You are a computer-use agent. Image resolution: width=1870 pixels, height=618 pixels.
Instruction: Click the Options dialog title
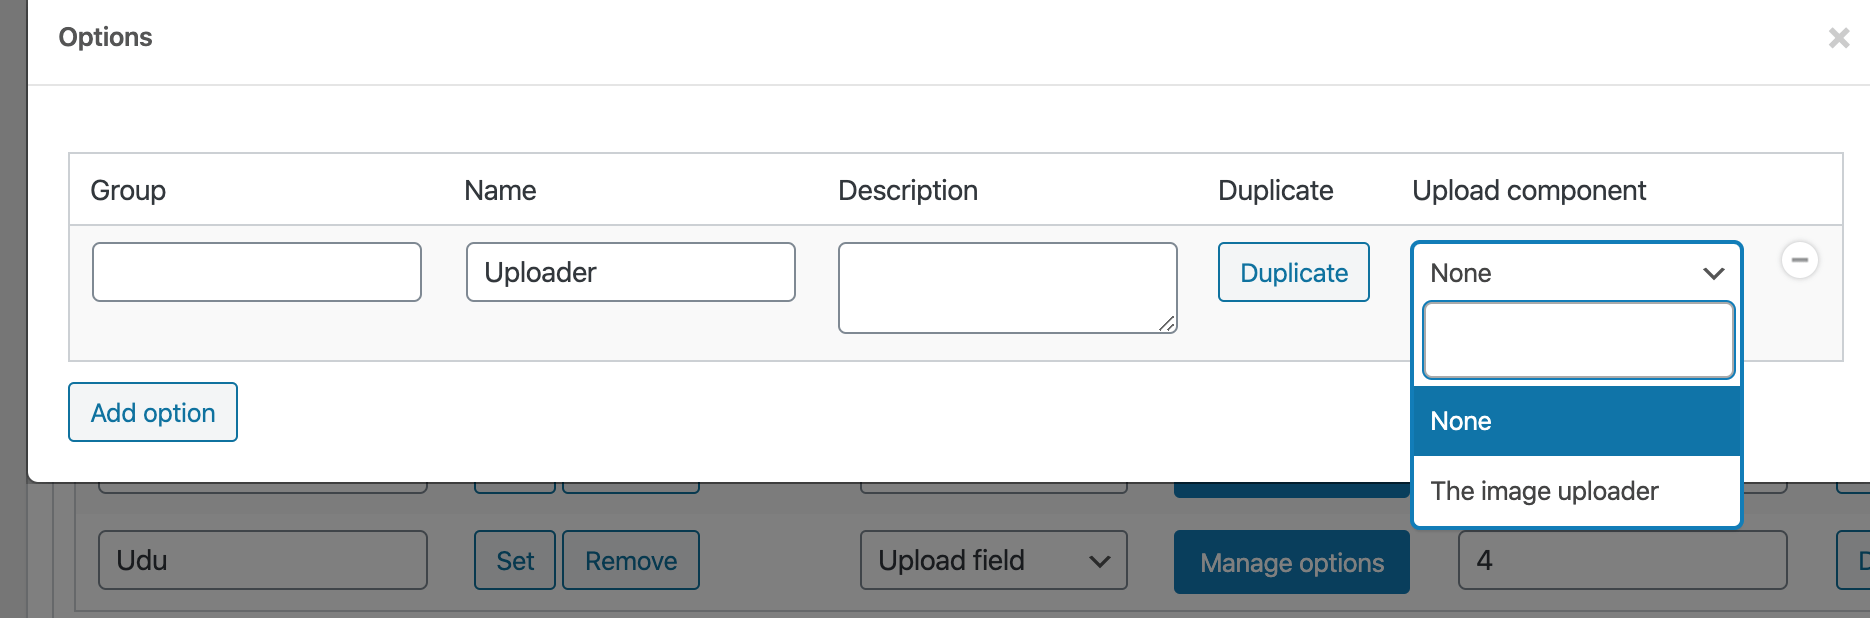coord(105,37)
